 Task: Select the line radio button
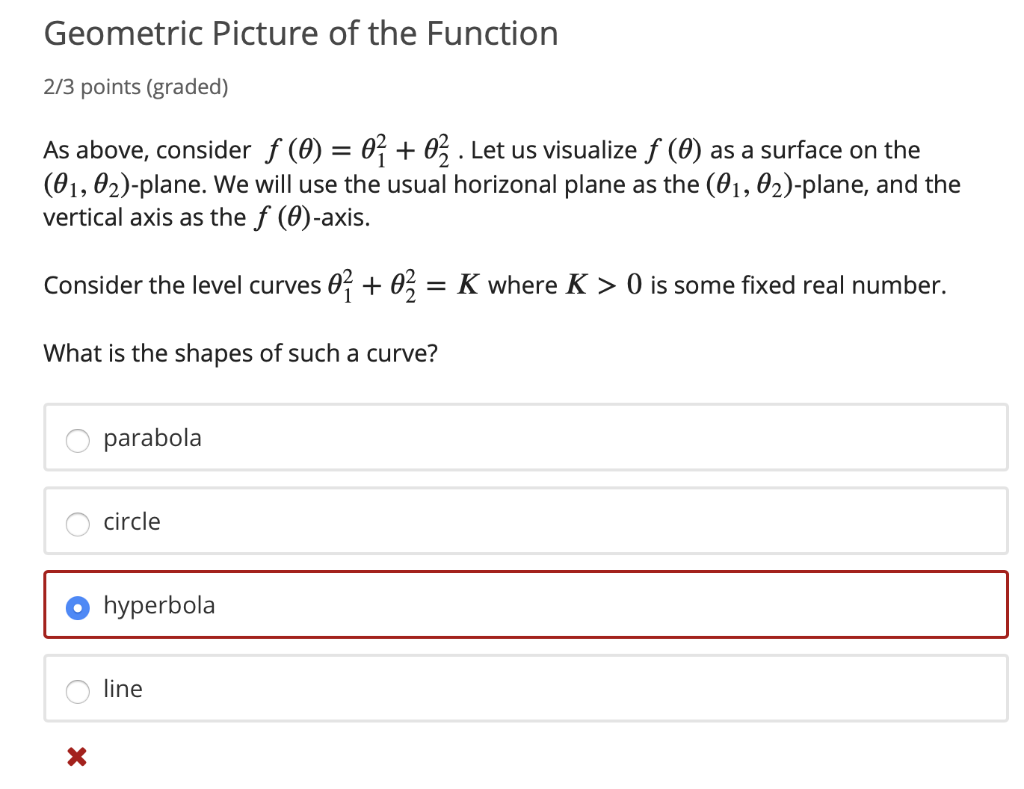tap(77, 690)
